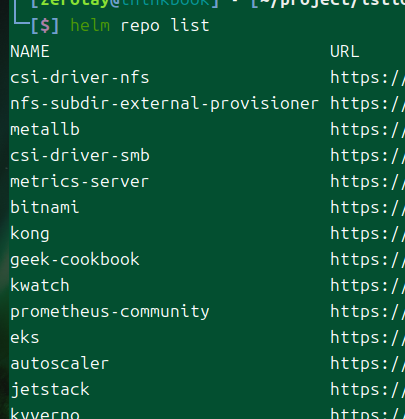
Task: Click the helm command word
Action: [x=90, y=26]
